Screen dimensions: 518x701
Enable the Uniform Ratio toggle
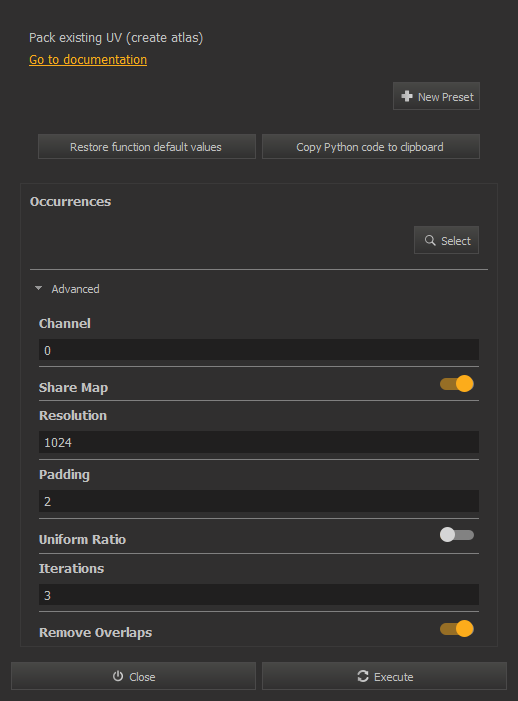click(457, 535)
